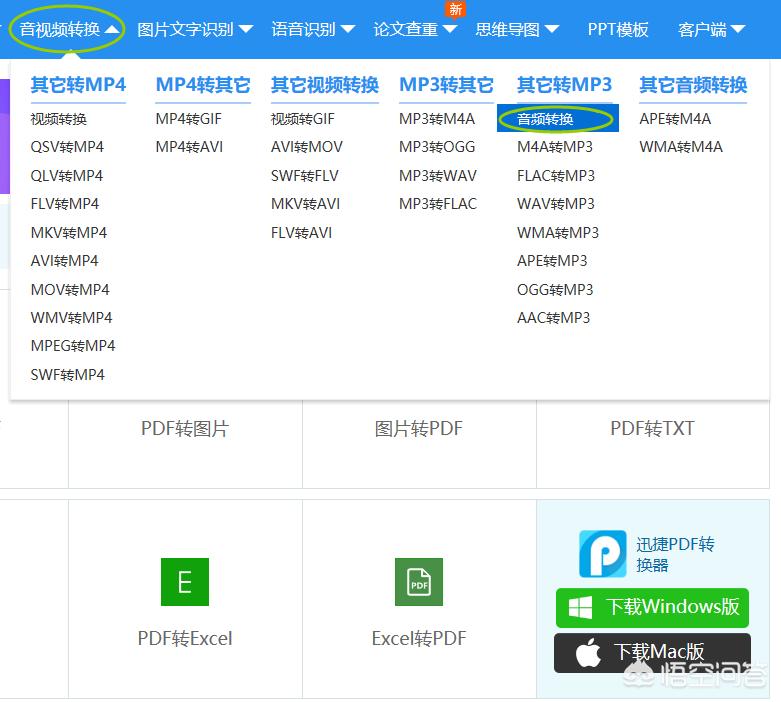
Task: Click the green PDF转Excel icon
Action: [185, 581]
